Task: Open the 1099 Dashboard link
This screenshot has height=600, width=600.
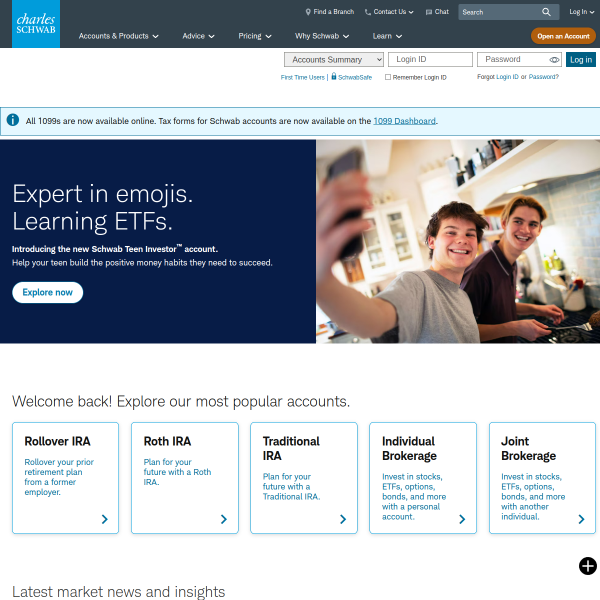Action: point(404,121)
